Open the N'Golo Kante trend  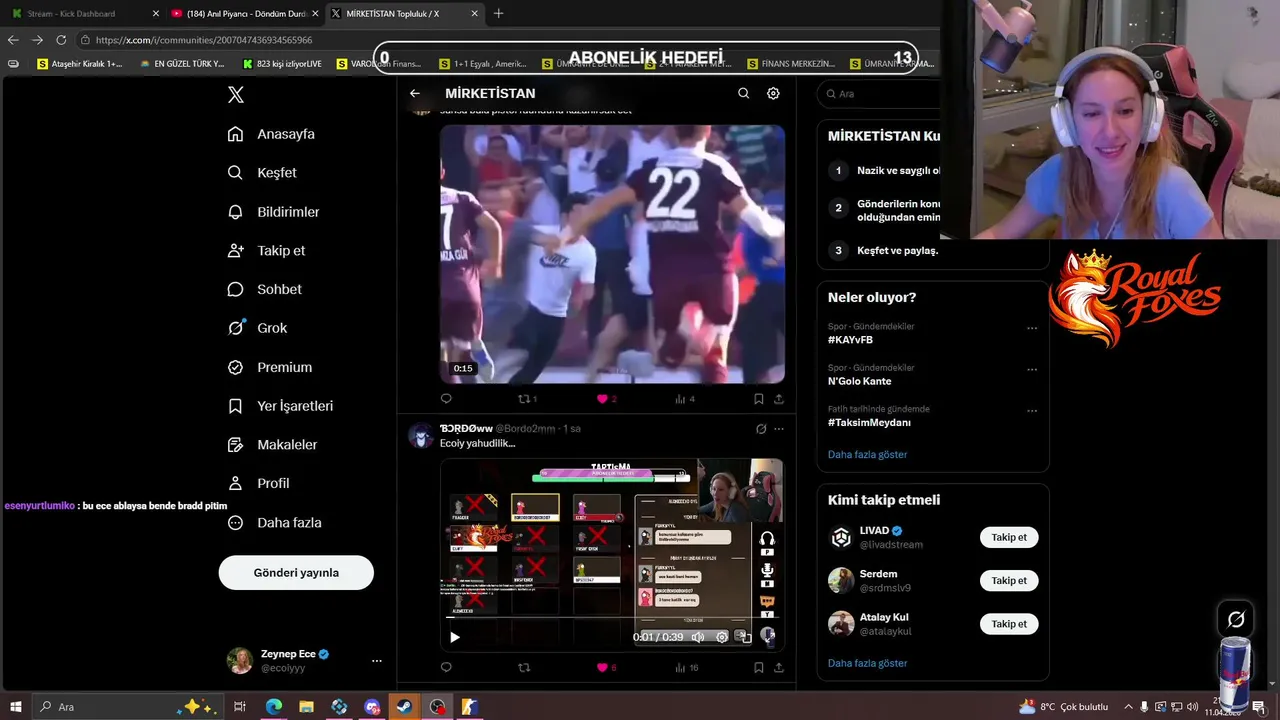(859, 381)
